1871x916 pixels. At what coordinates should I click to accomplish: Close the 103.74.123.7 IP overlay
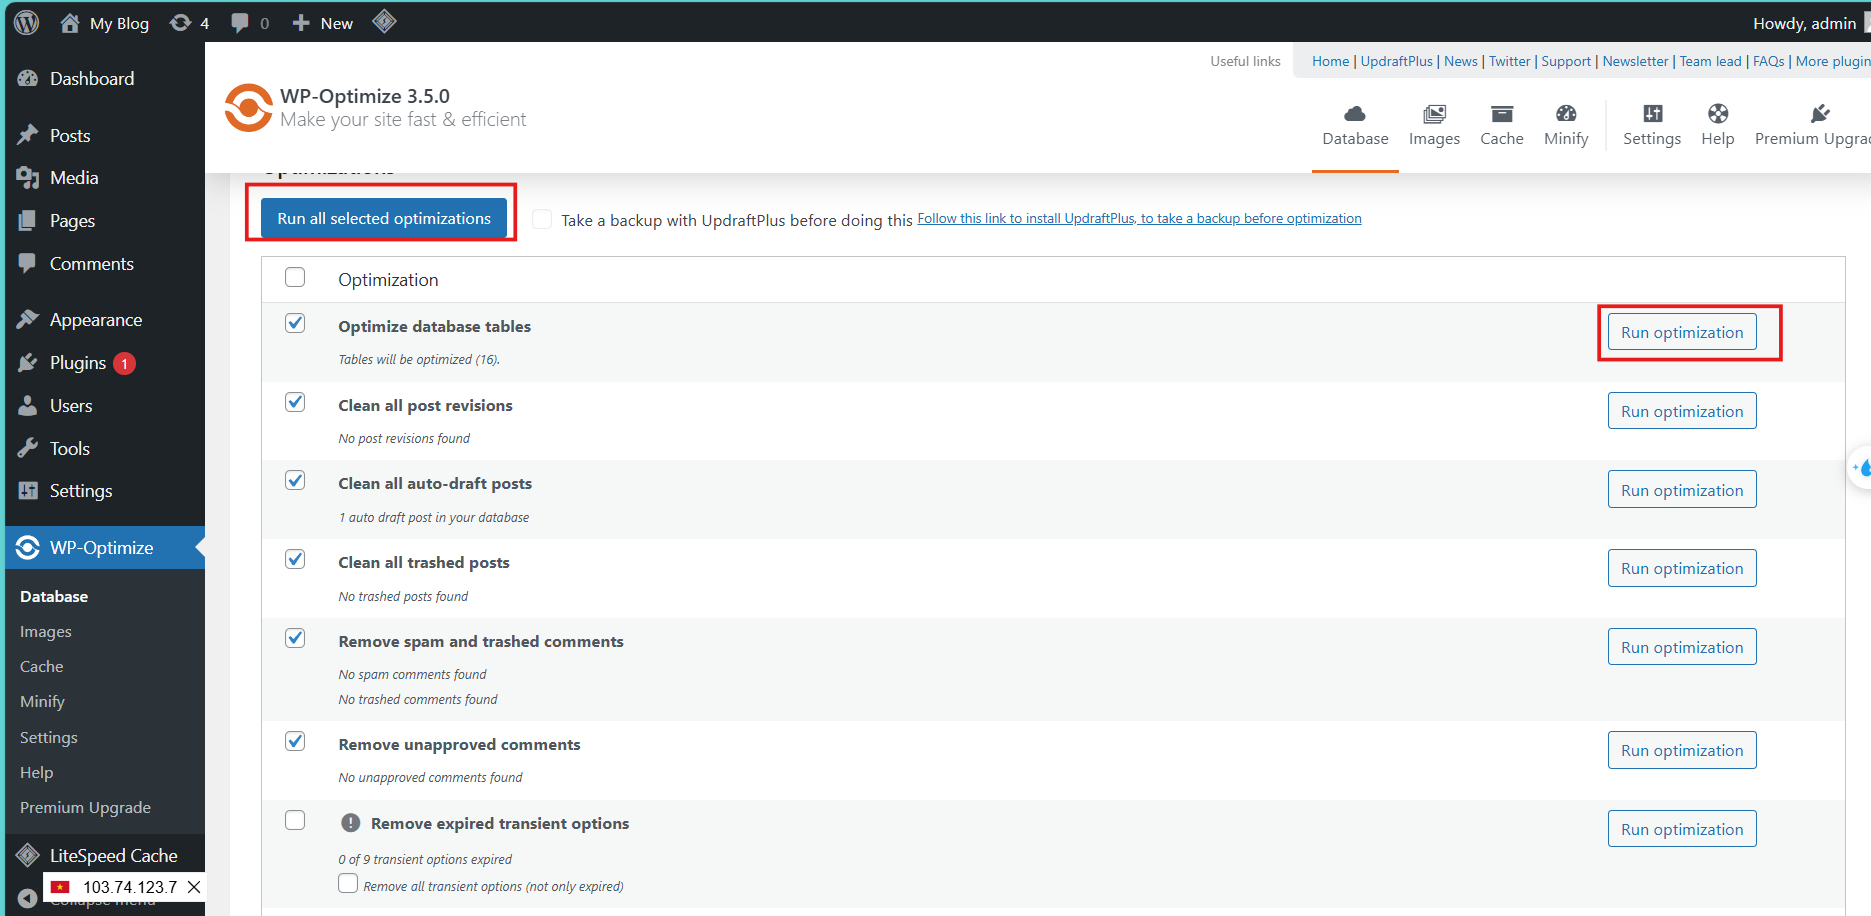tap(195, 887)
